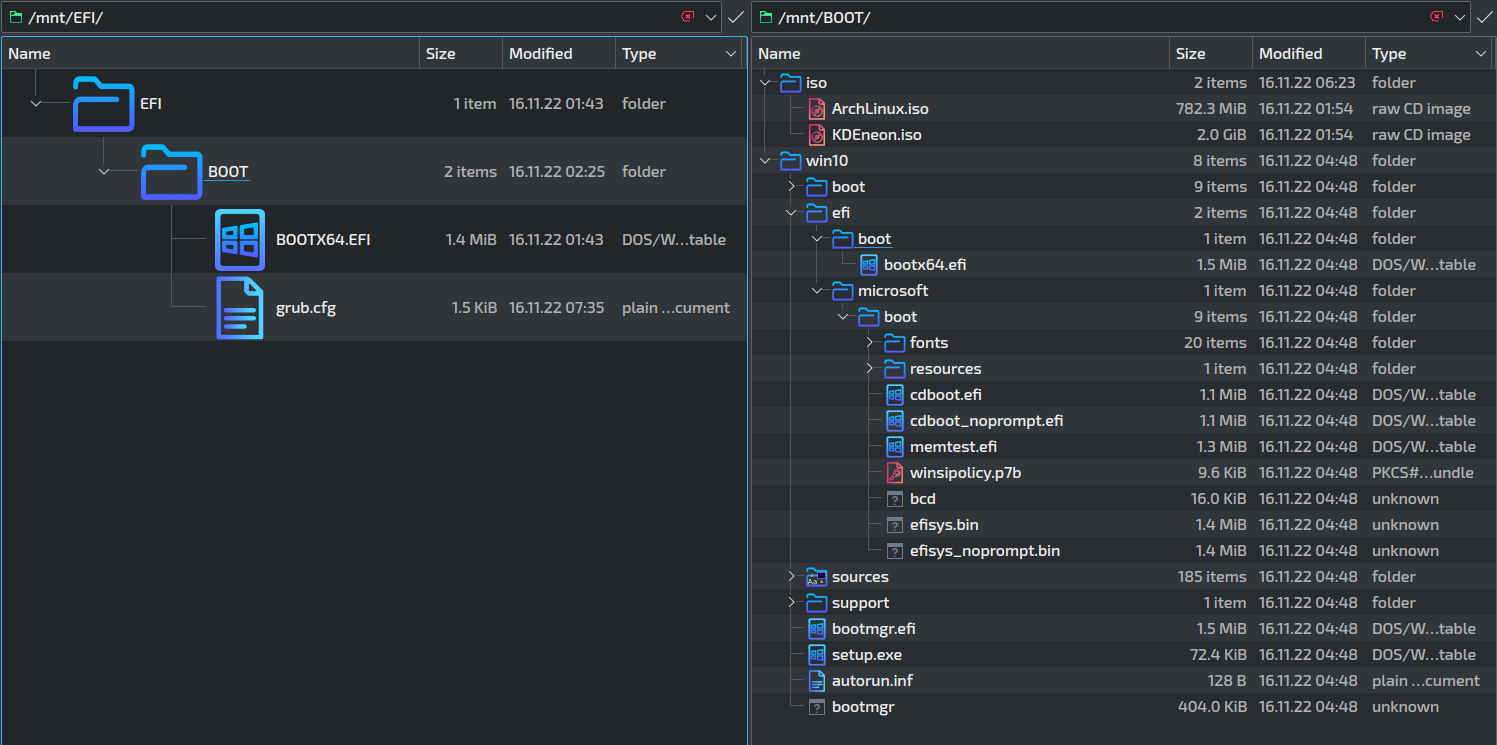Click the microsoft folder icon
This screenshot has height=745, width=1497.
tap(843, 291)
